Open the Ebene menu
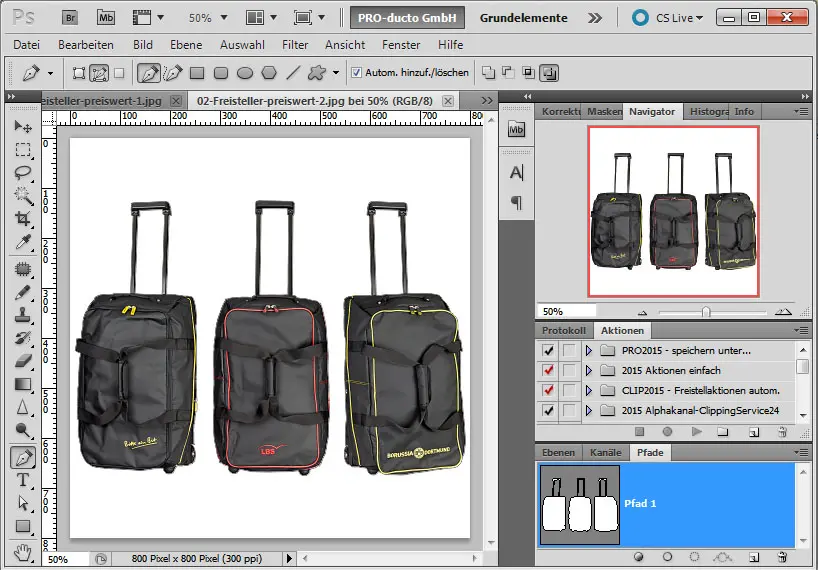 pyautogui.click(x=186, y=45)
